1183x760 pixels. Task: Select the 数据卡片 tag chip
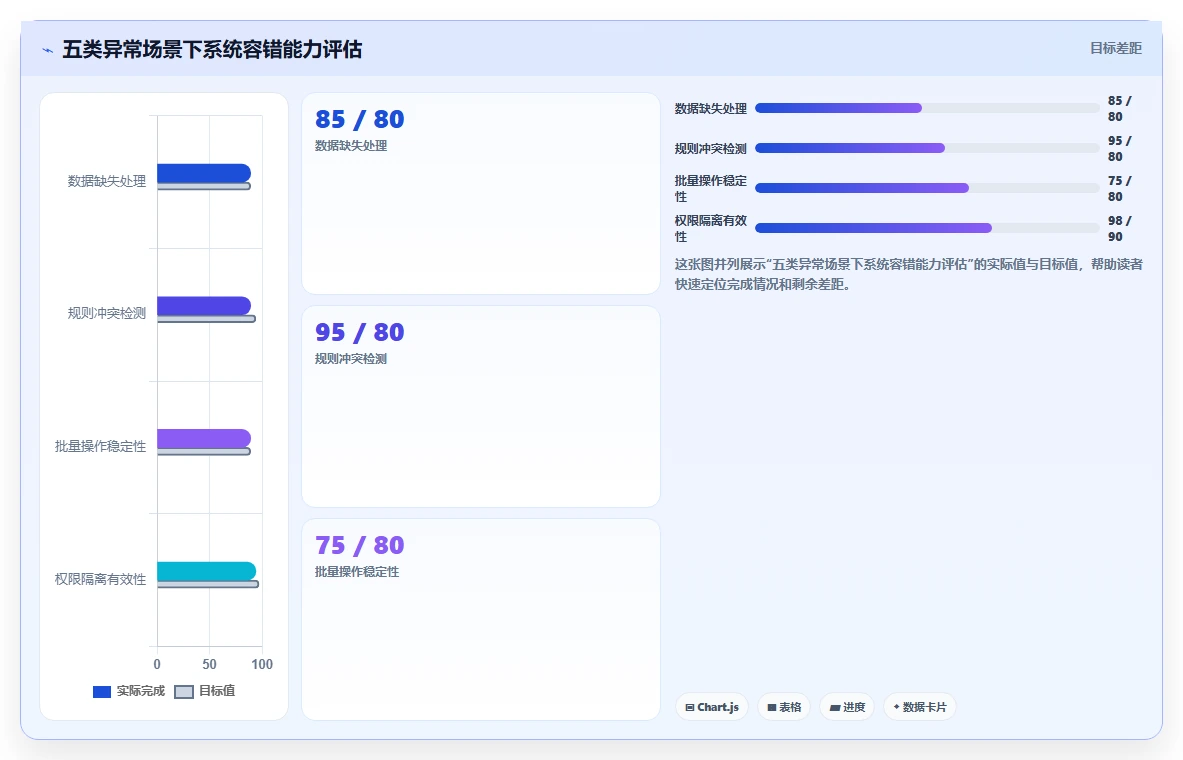click(x=920, y=707)
